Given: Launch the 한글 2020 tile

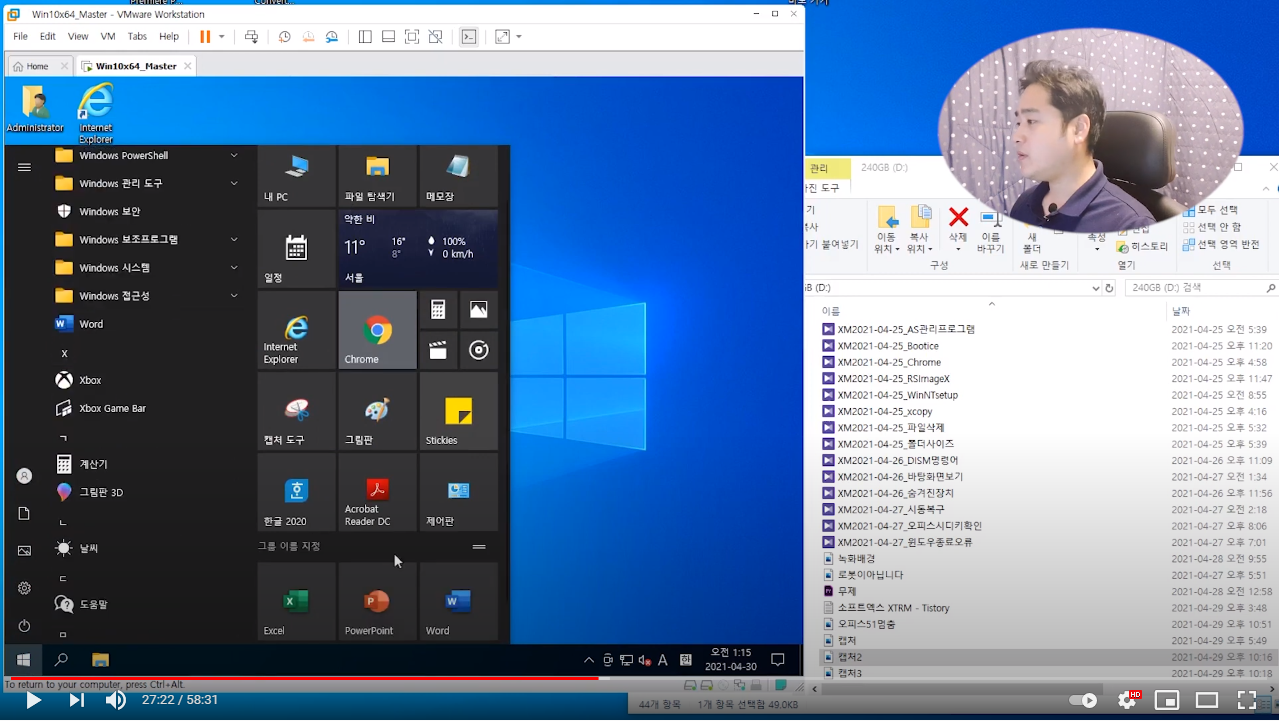Looking at the screenshot, I should (296, 492).
